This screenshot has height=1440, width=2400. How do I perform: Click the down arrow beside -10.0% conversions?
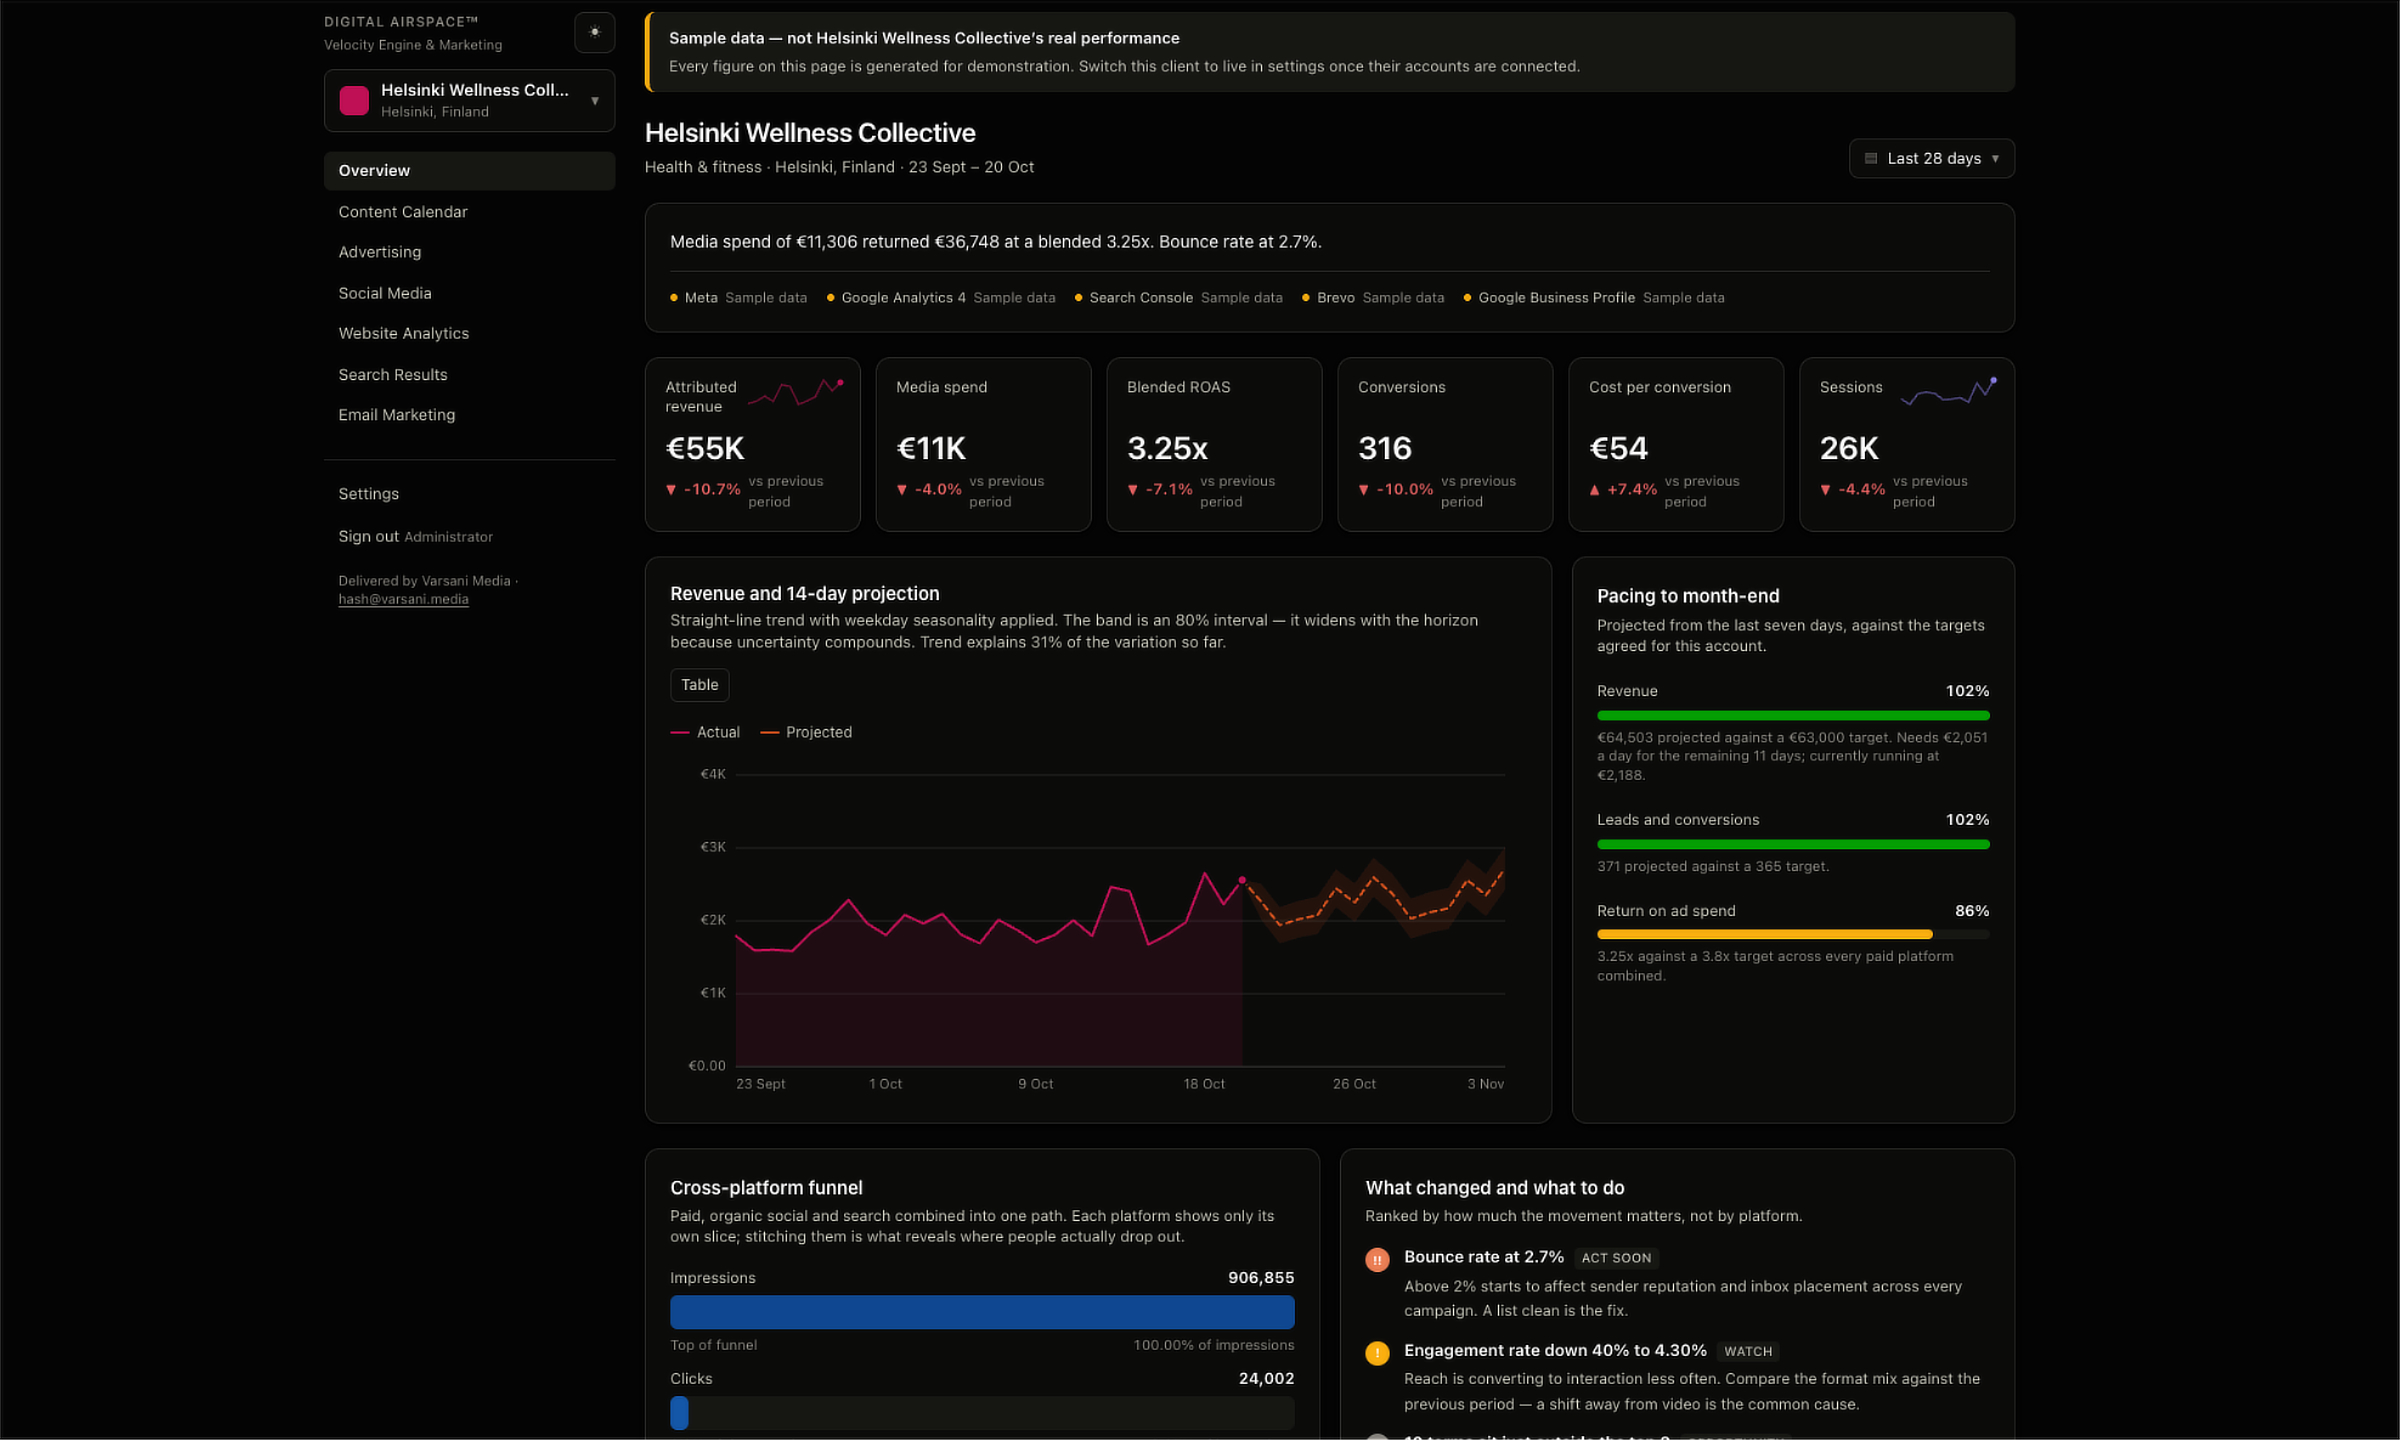[x=1364, y=490]
